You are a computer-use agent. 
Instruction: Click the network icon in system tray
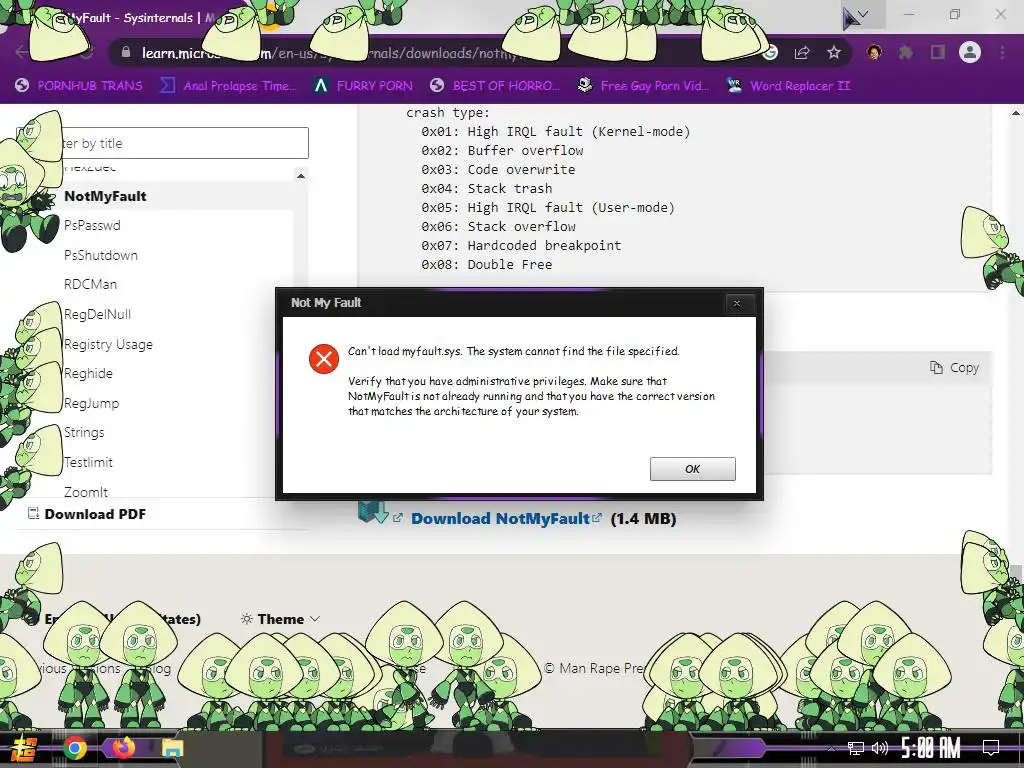(x=856, y=748)
